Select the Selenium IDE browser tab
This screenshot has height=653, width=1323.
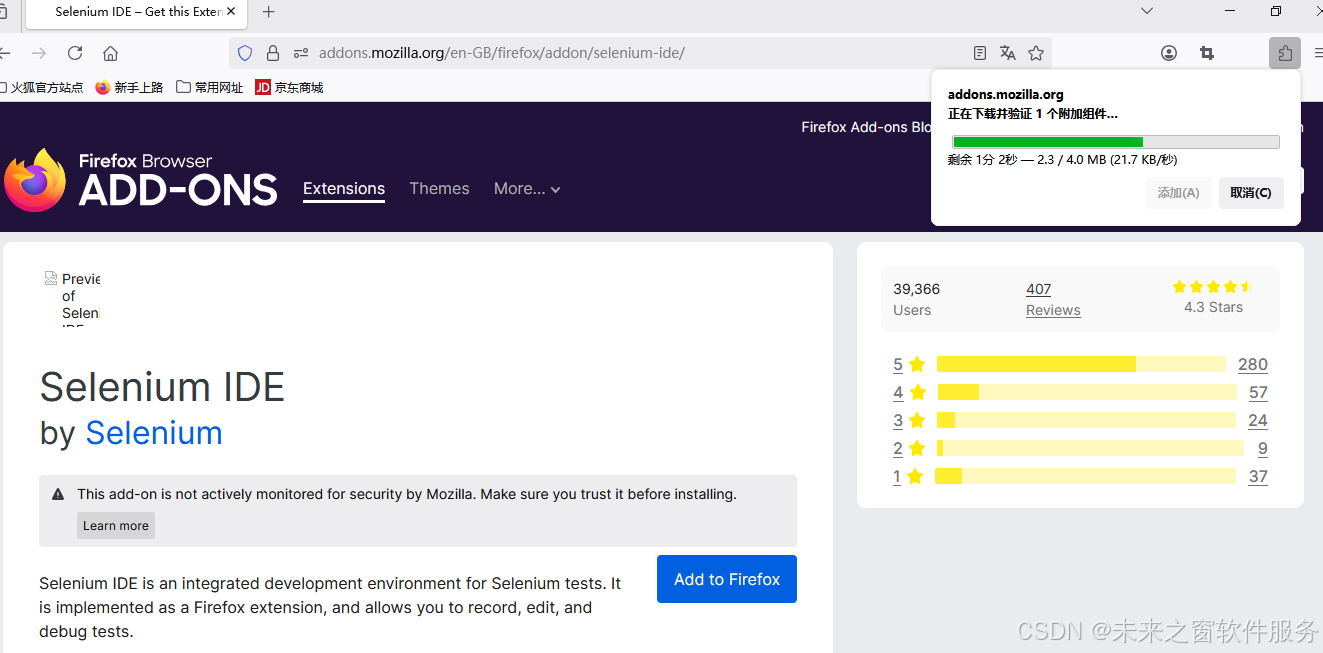[x=136, y=12]
